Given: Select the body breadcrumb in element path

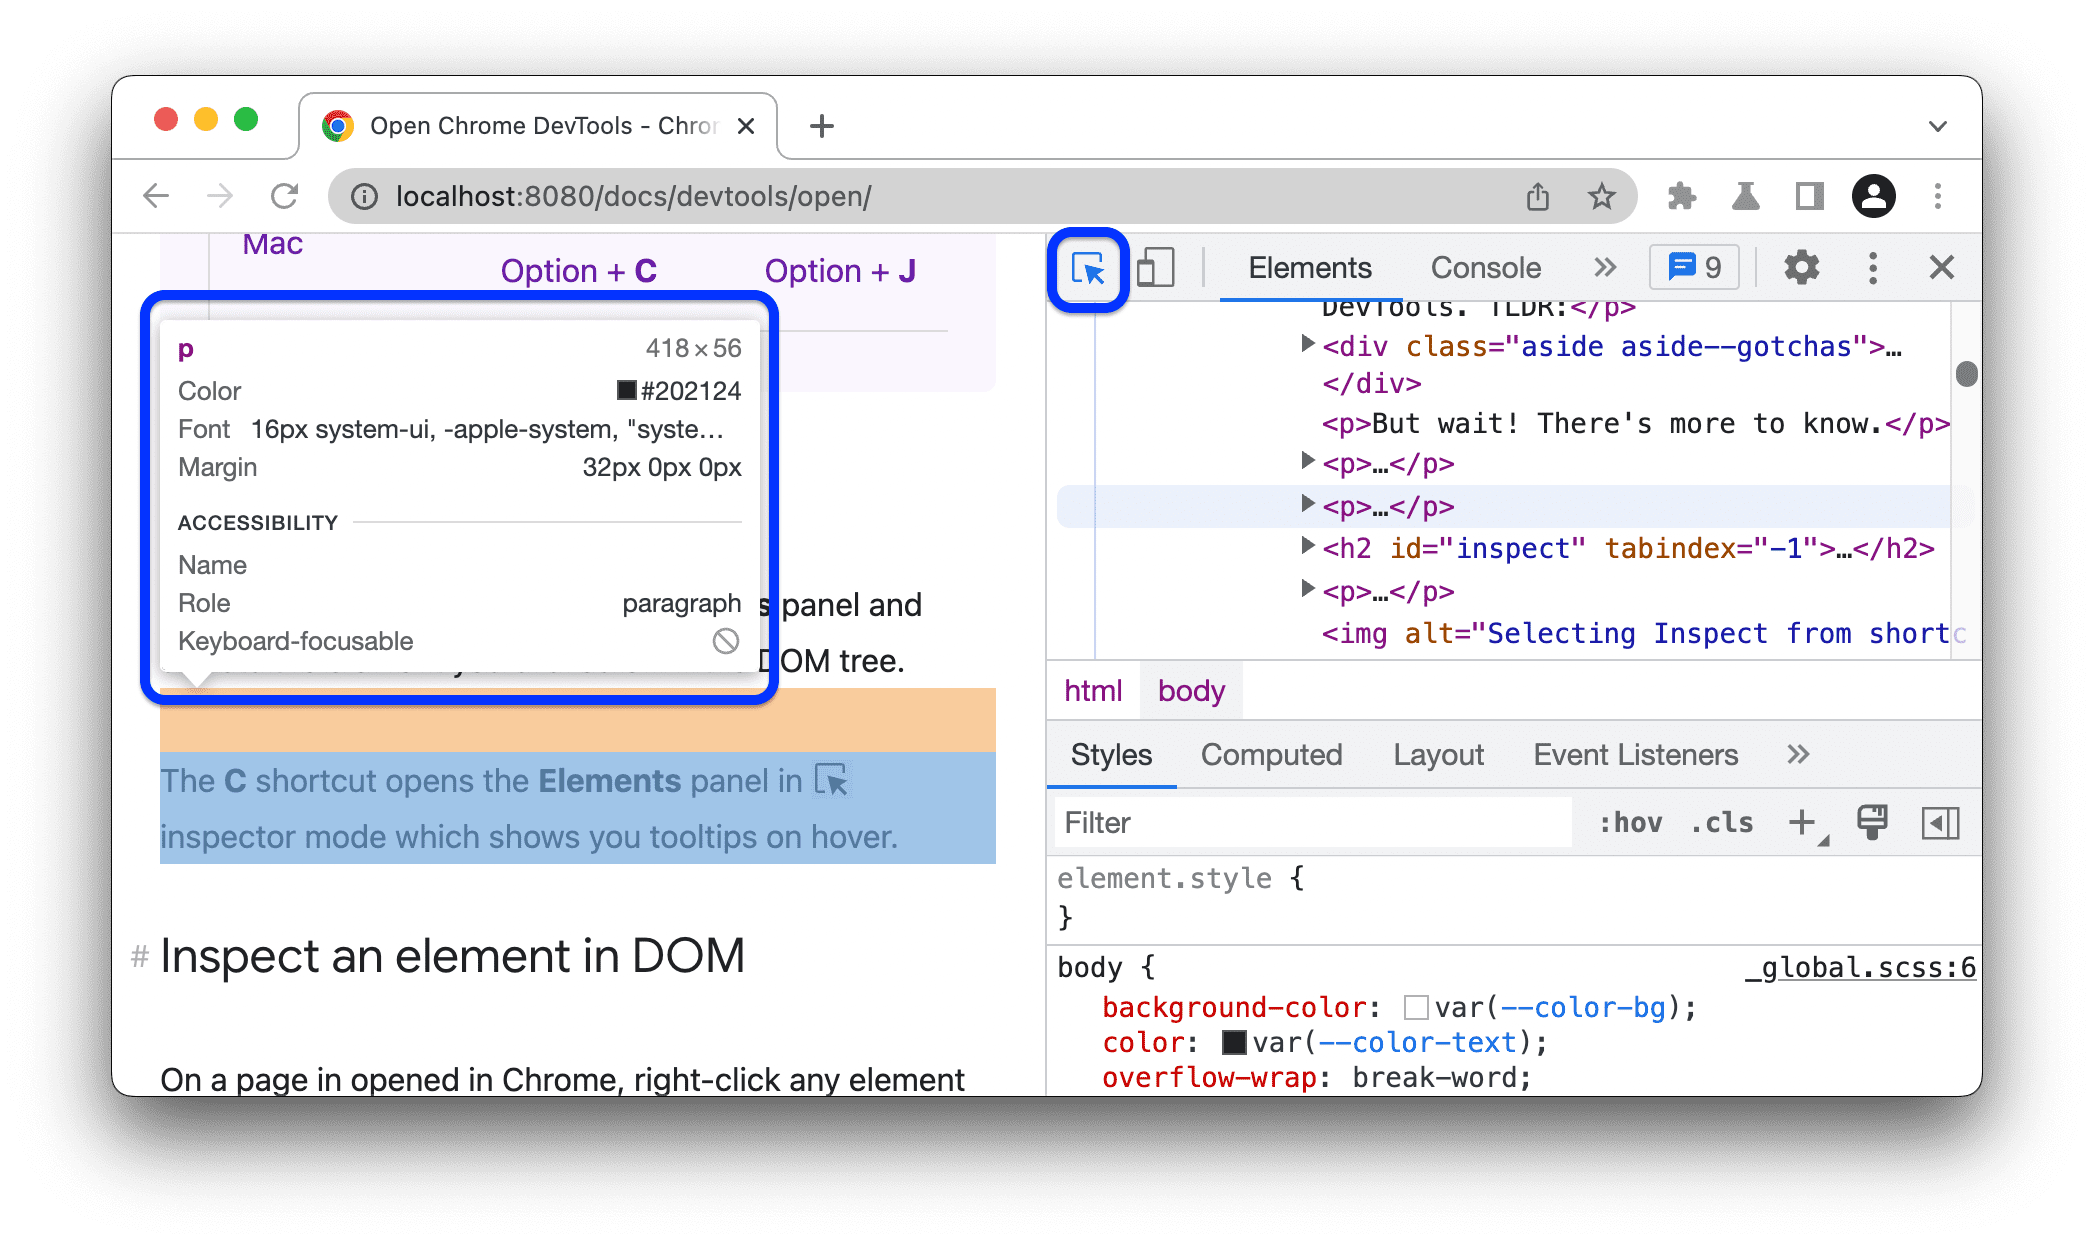Looking at the screenshot, I should click(1192, 690).
